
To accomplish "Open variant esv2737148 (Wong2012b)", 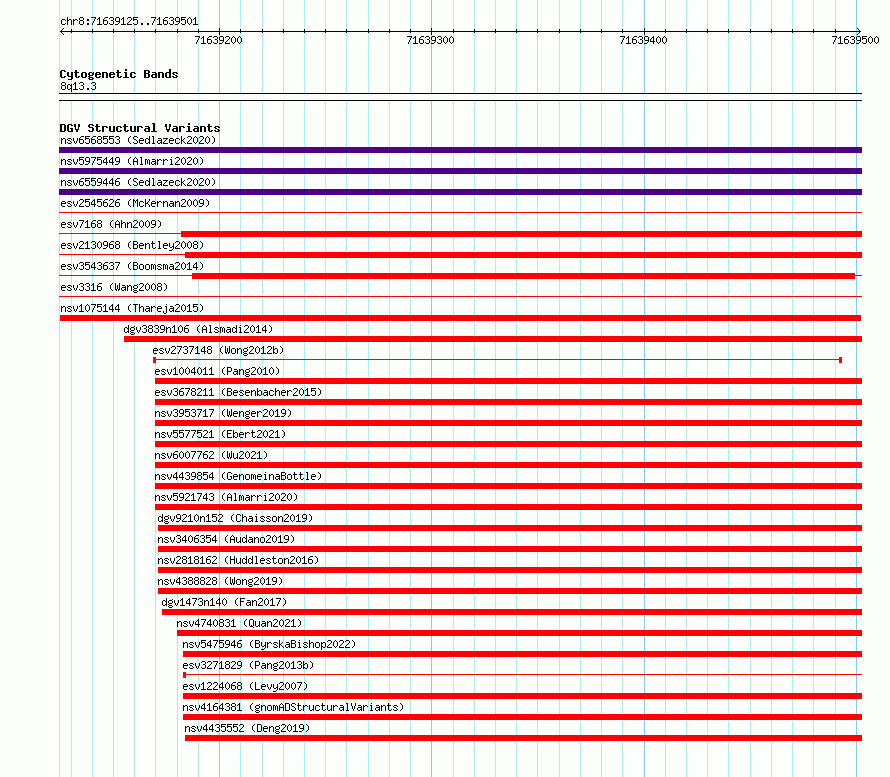I will point(219,350).
